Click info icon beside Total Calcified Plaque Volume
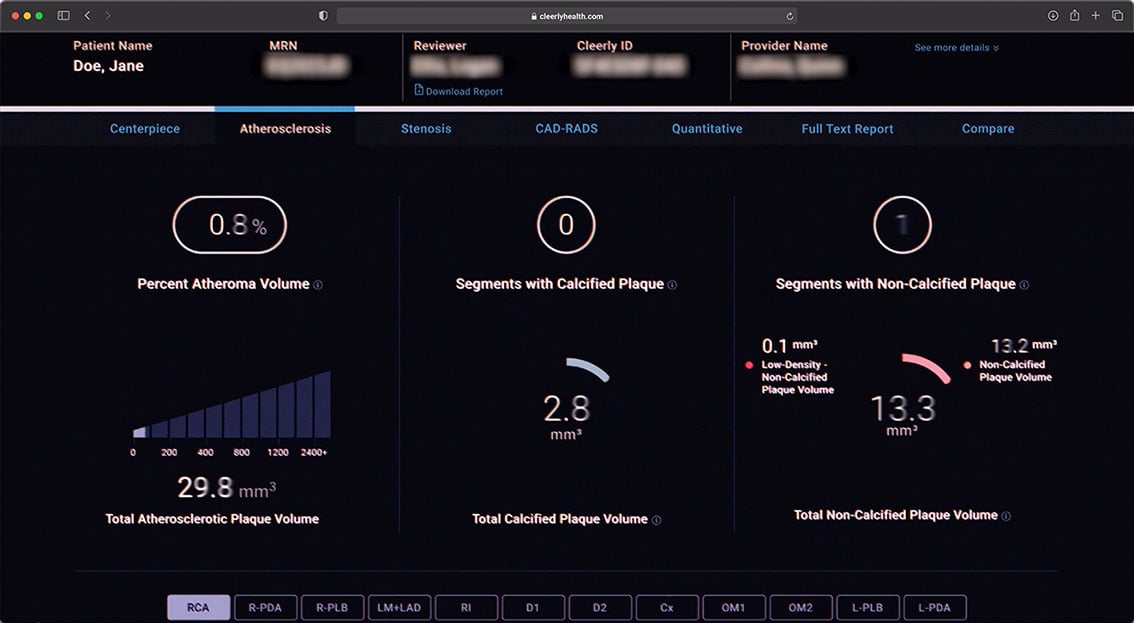 click(x=656, y=520)
